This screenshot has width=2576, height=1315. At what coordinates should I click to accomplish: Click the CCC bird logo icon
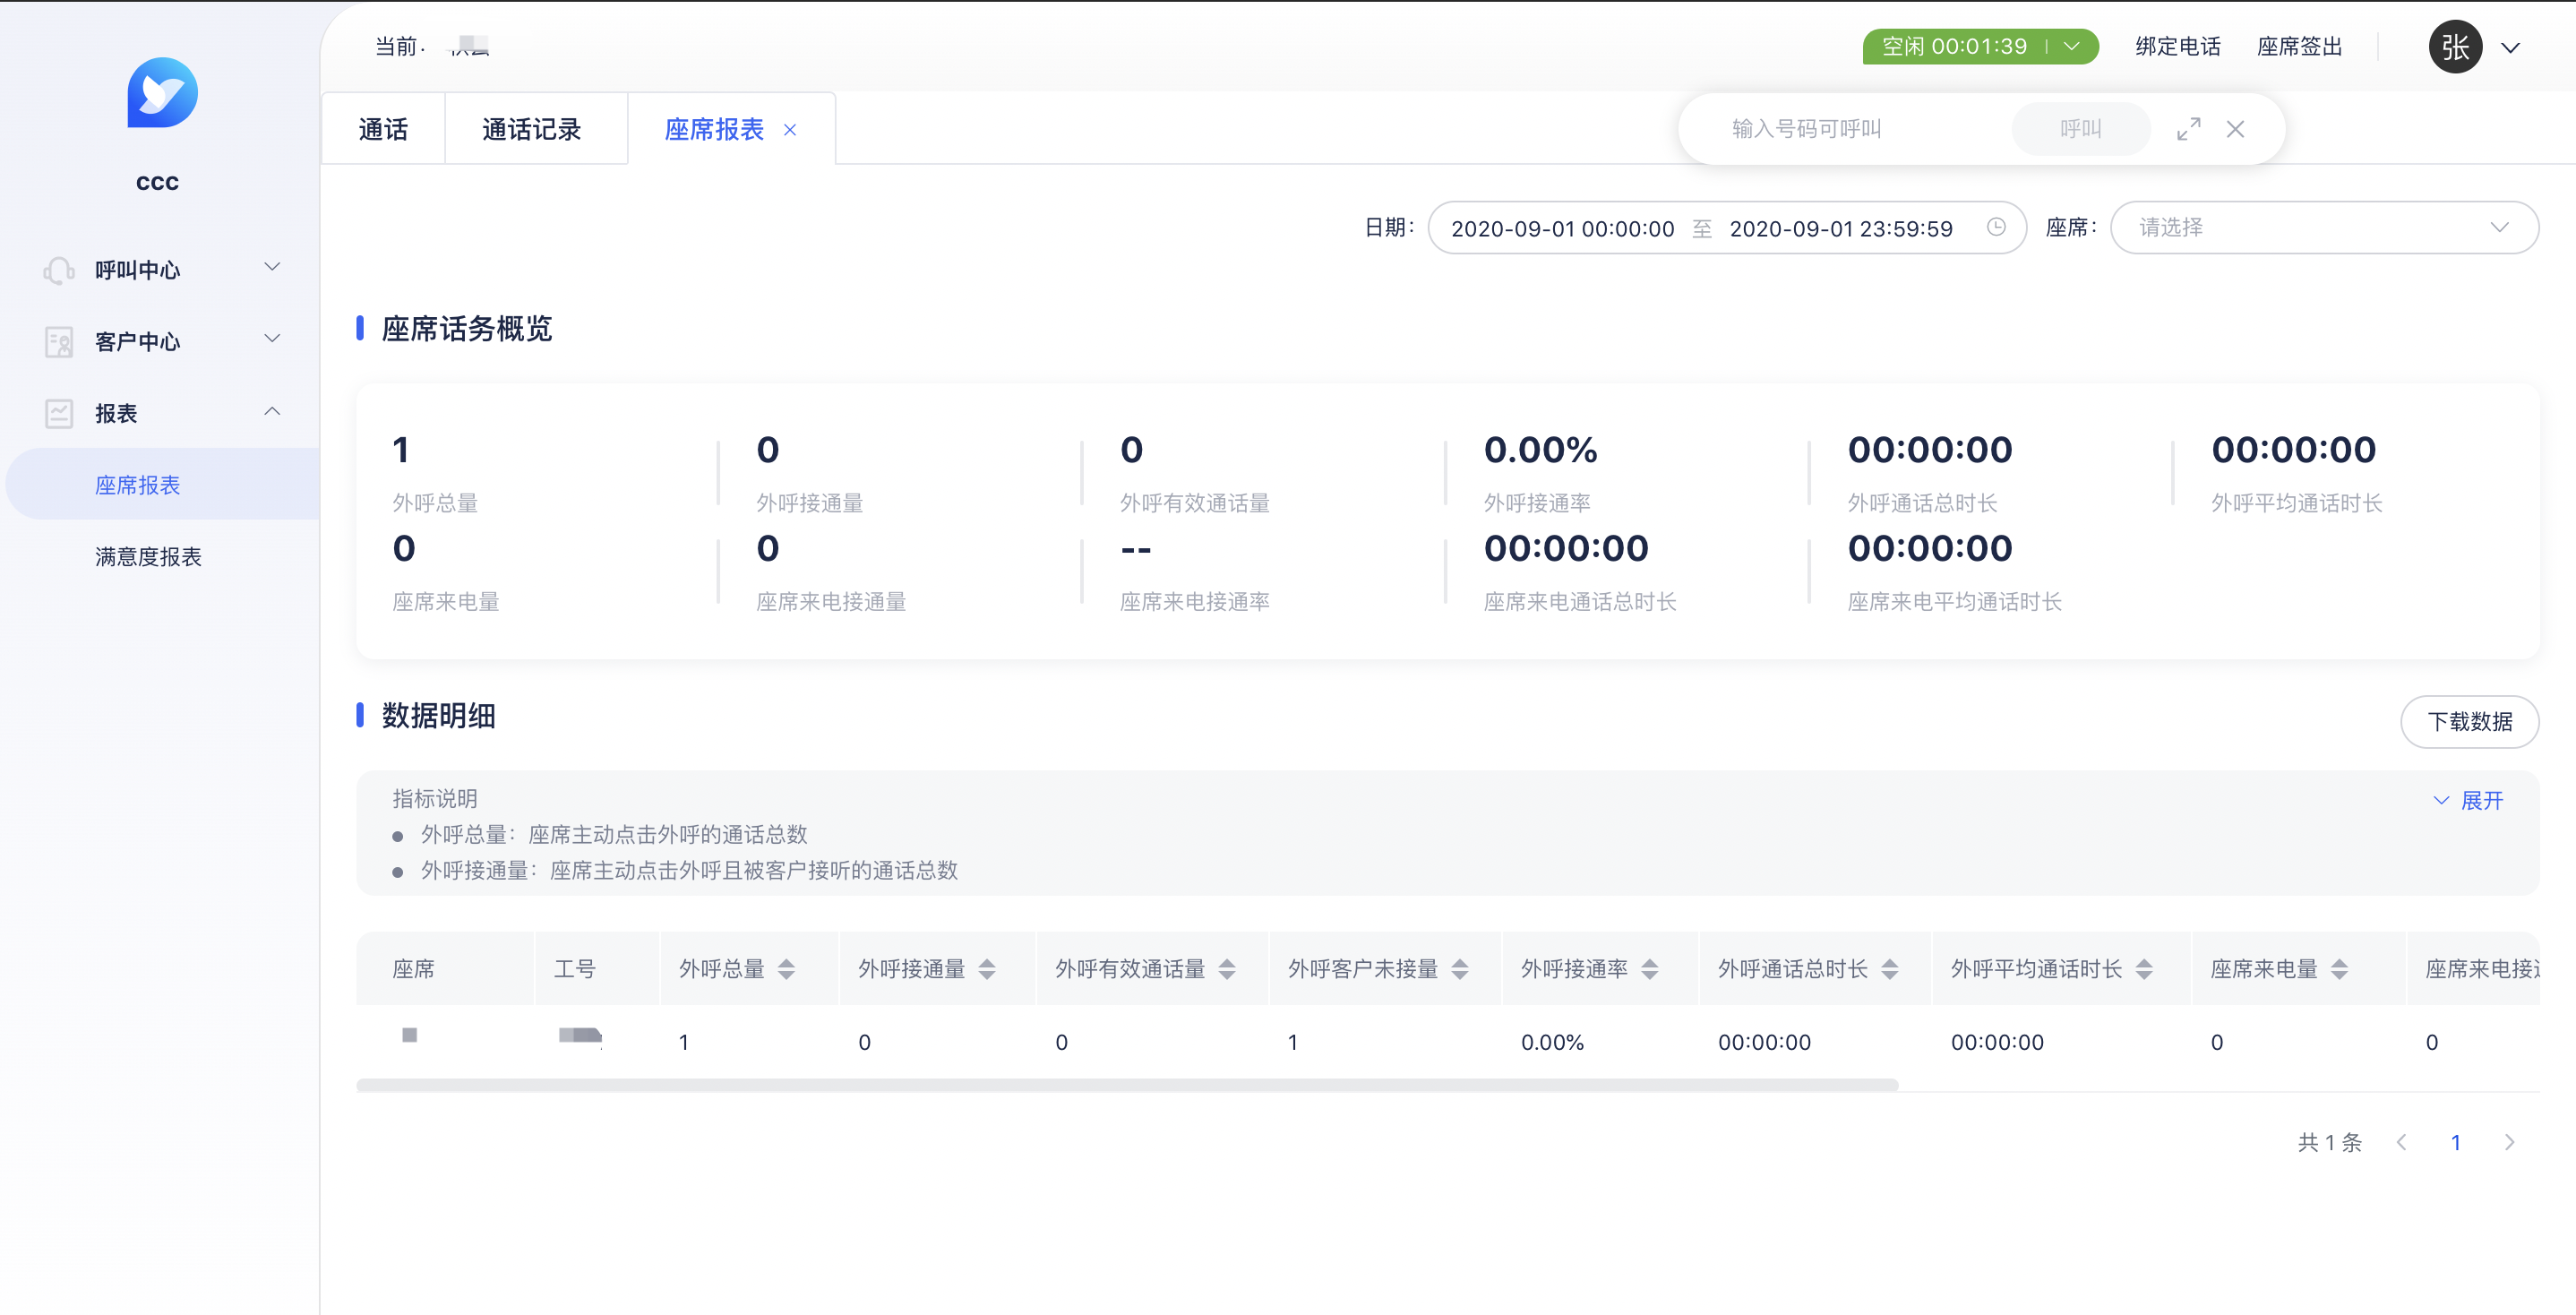click(162, 93)
